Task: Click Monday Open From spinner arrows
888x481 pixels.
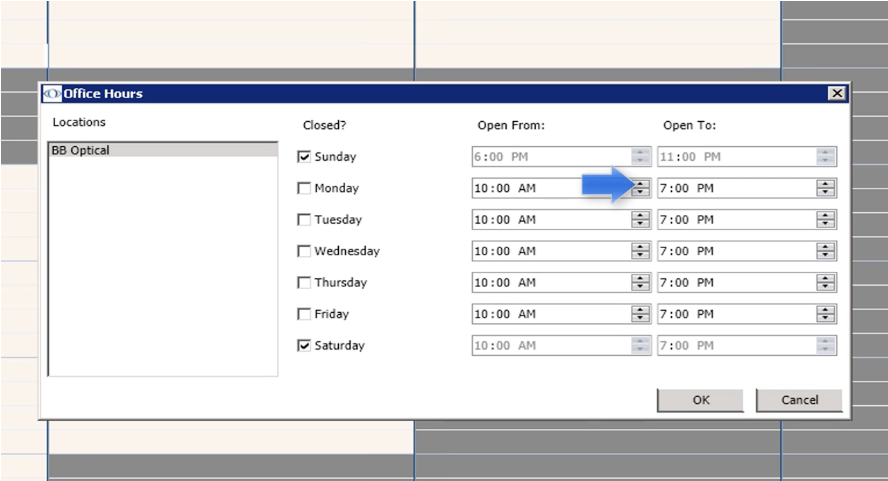Action: pos(641,188)
